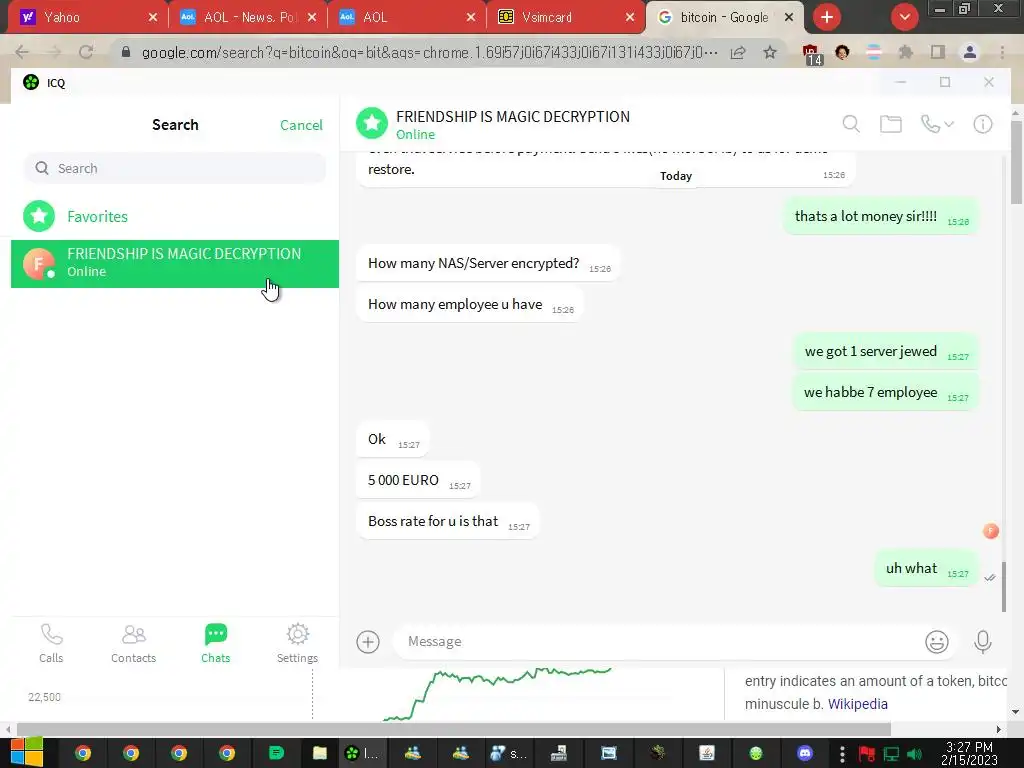Switch to the Vsimcard browser tab
Image resolution: width=1024 pixels, height=768 pixels.
(560, 17)
